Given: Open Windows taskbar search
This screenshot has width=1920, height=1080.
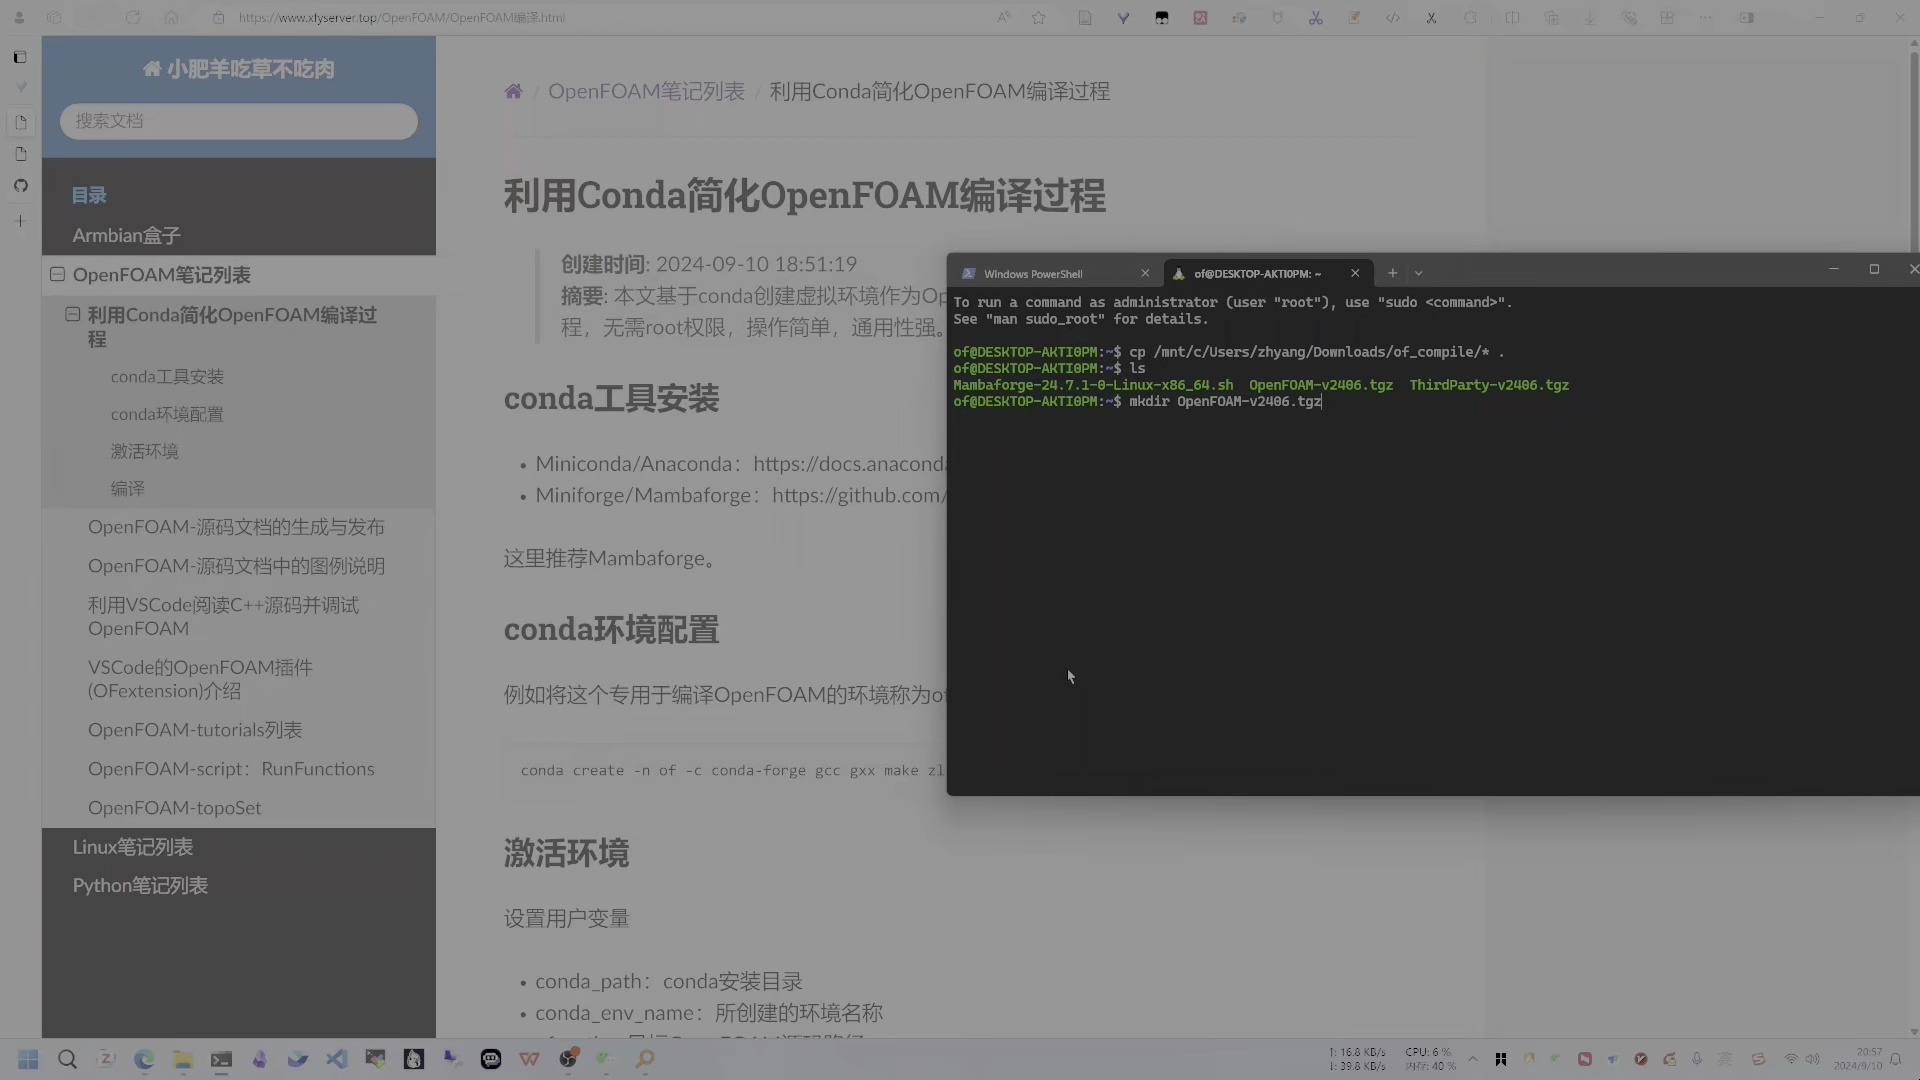Looking at the screenshot, I should 67,1059.
